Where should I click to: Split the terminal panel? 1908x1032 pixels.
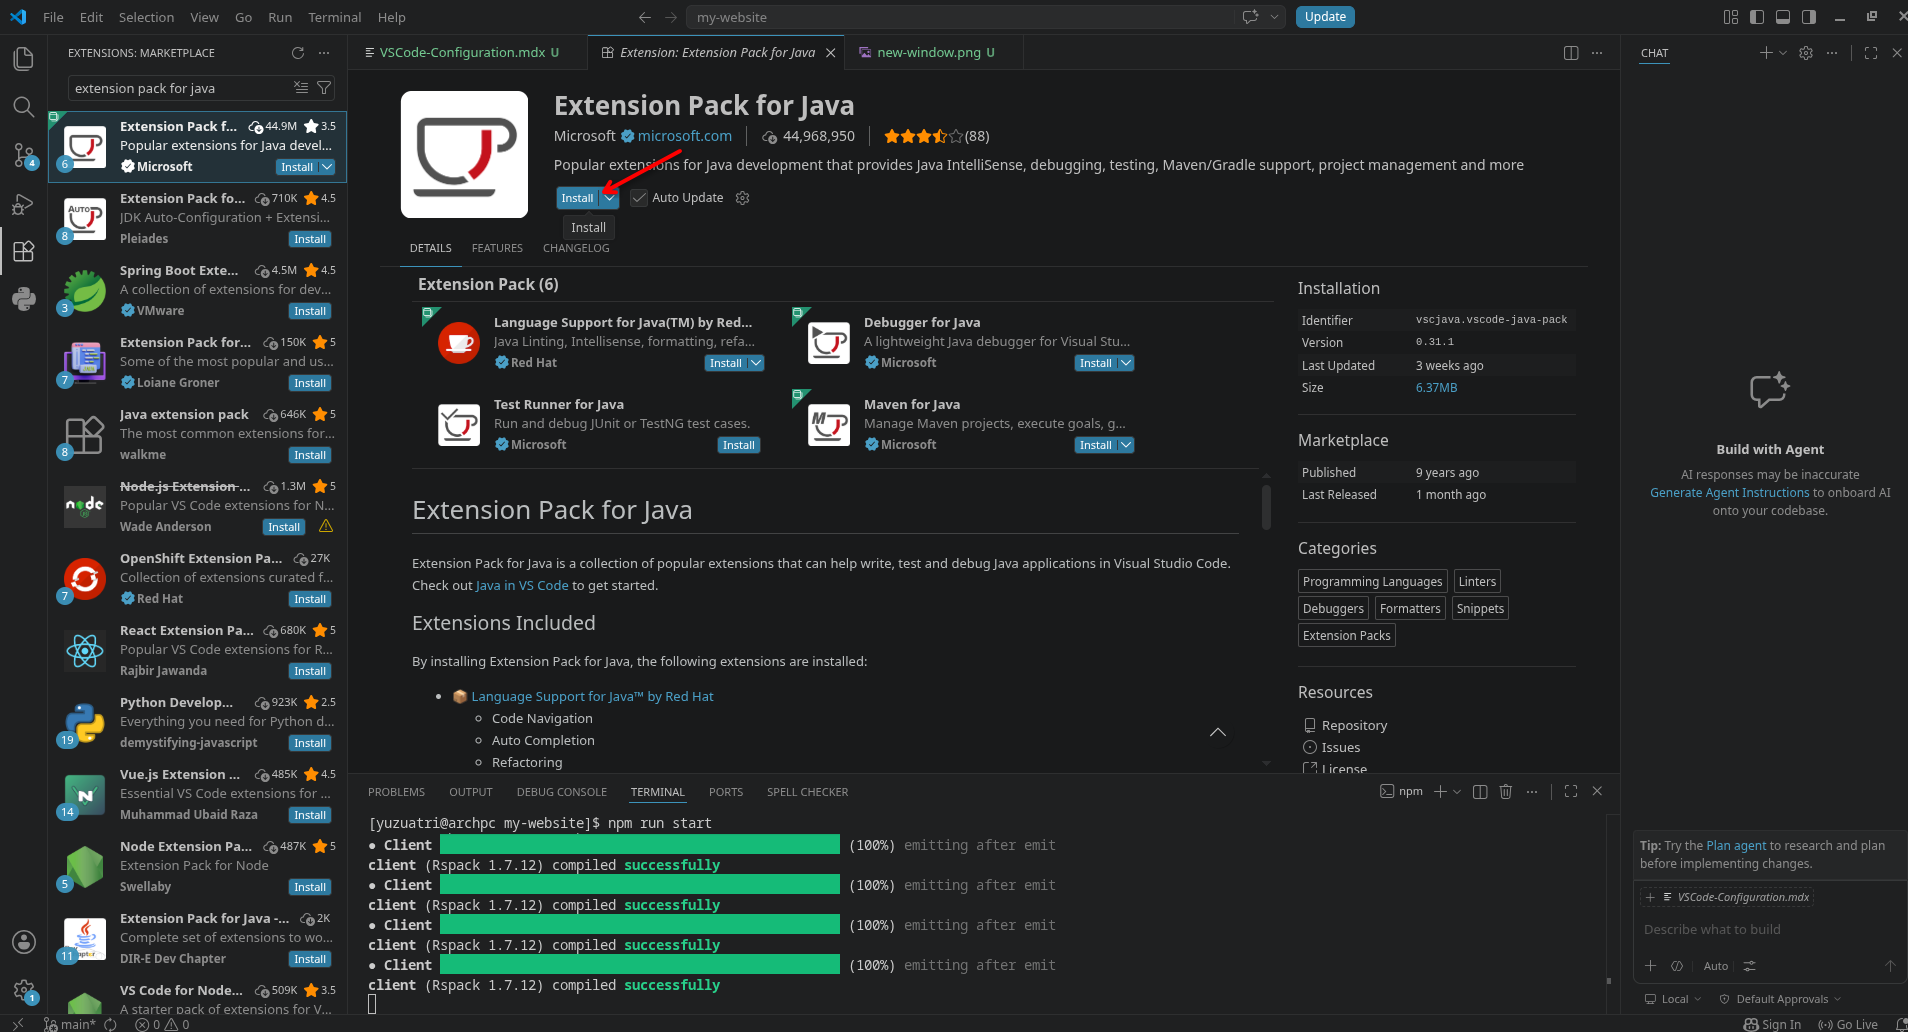[1480, 791]
